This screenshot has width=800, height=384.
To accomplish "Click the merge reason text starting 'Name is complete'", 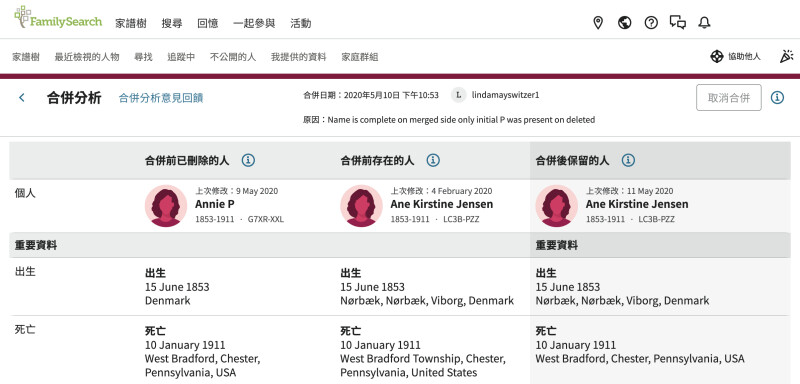I will 461,120.
